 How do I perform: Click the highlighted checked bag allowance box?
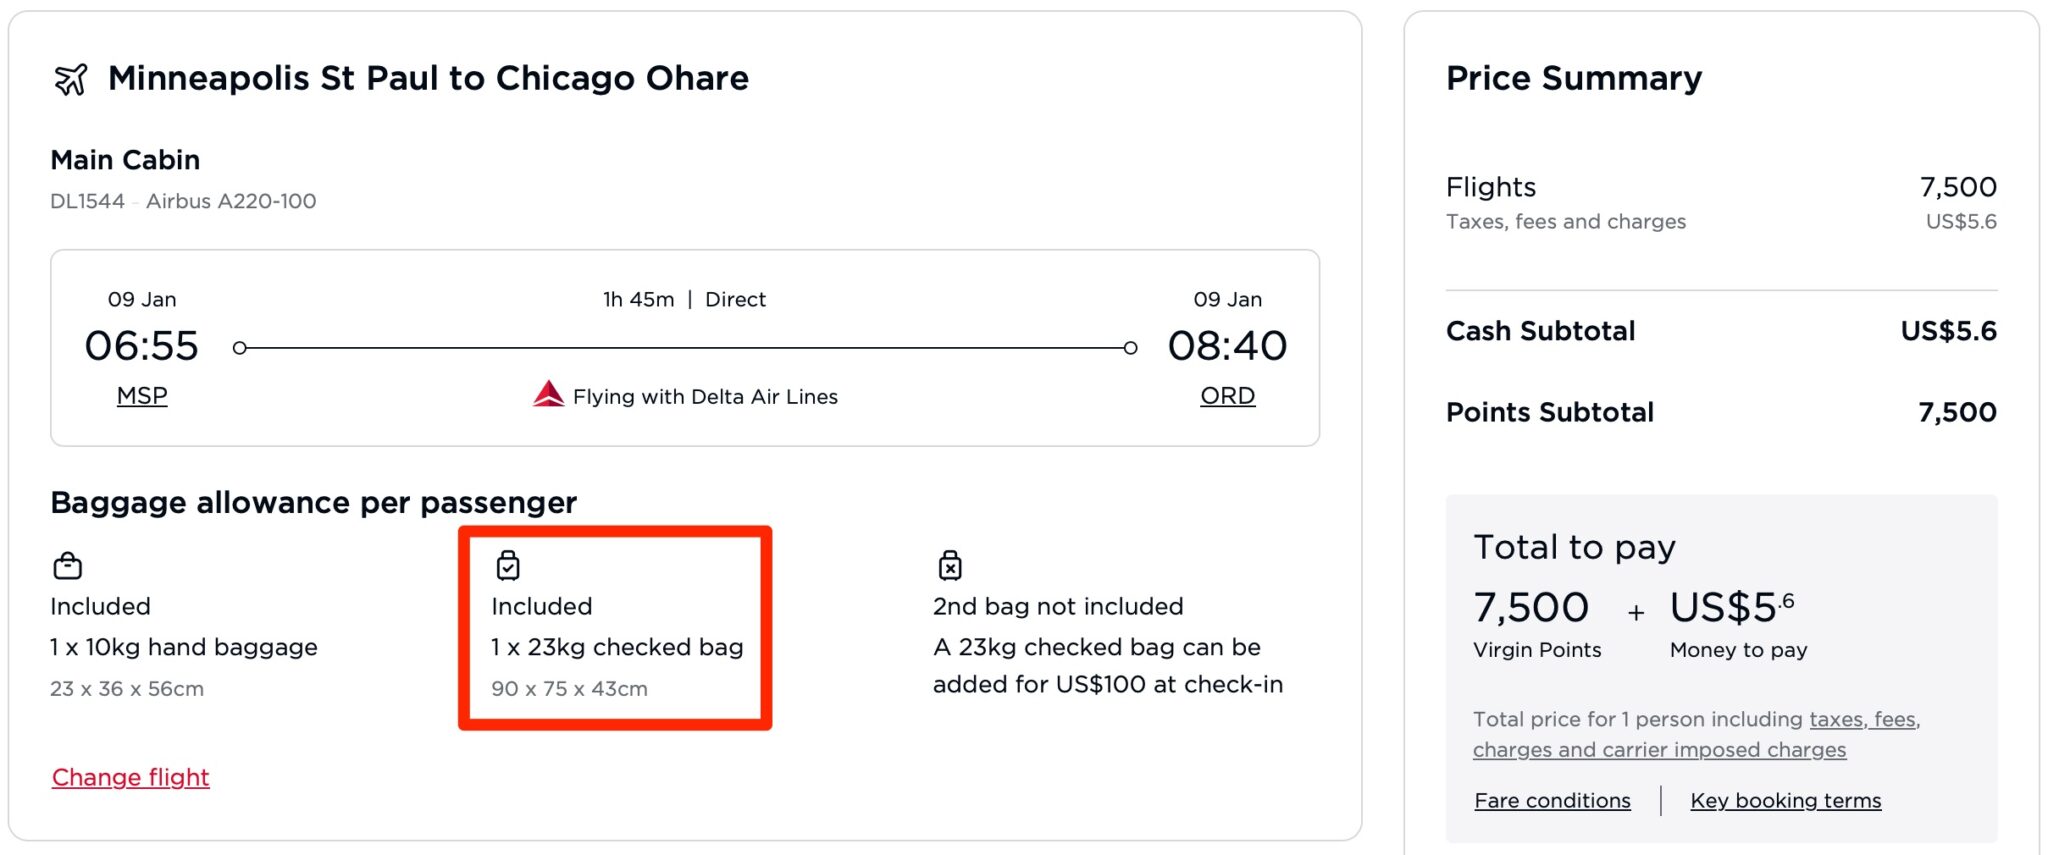coord(616,625)
